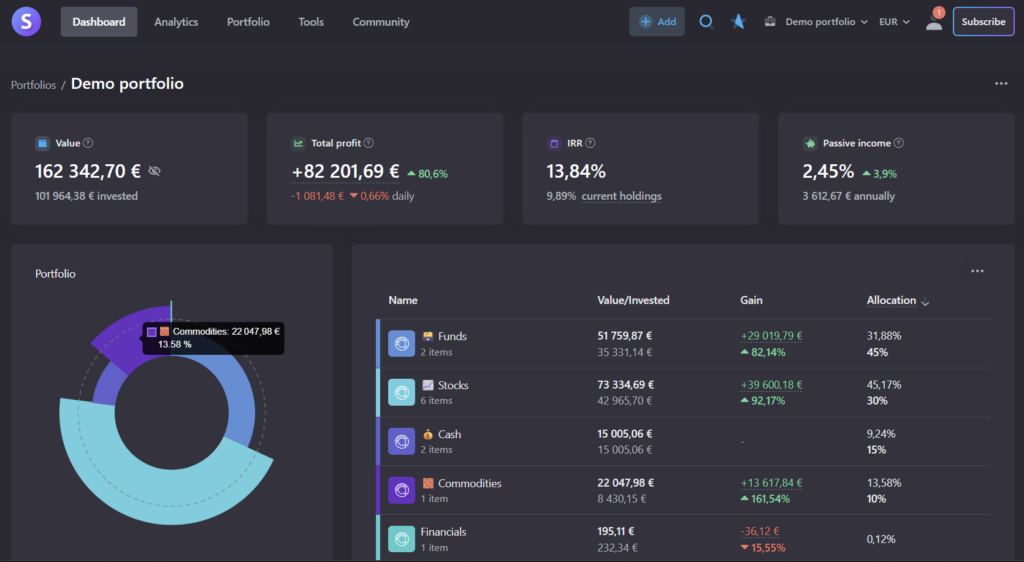This screenshot has height=562, width=1024.
Task: Open the Demo portfolio selector dropdown
Action: click(x=817, y=21)
